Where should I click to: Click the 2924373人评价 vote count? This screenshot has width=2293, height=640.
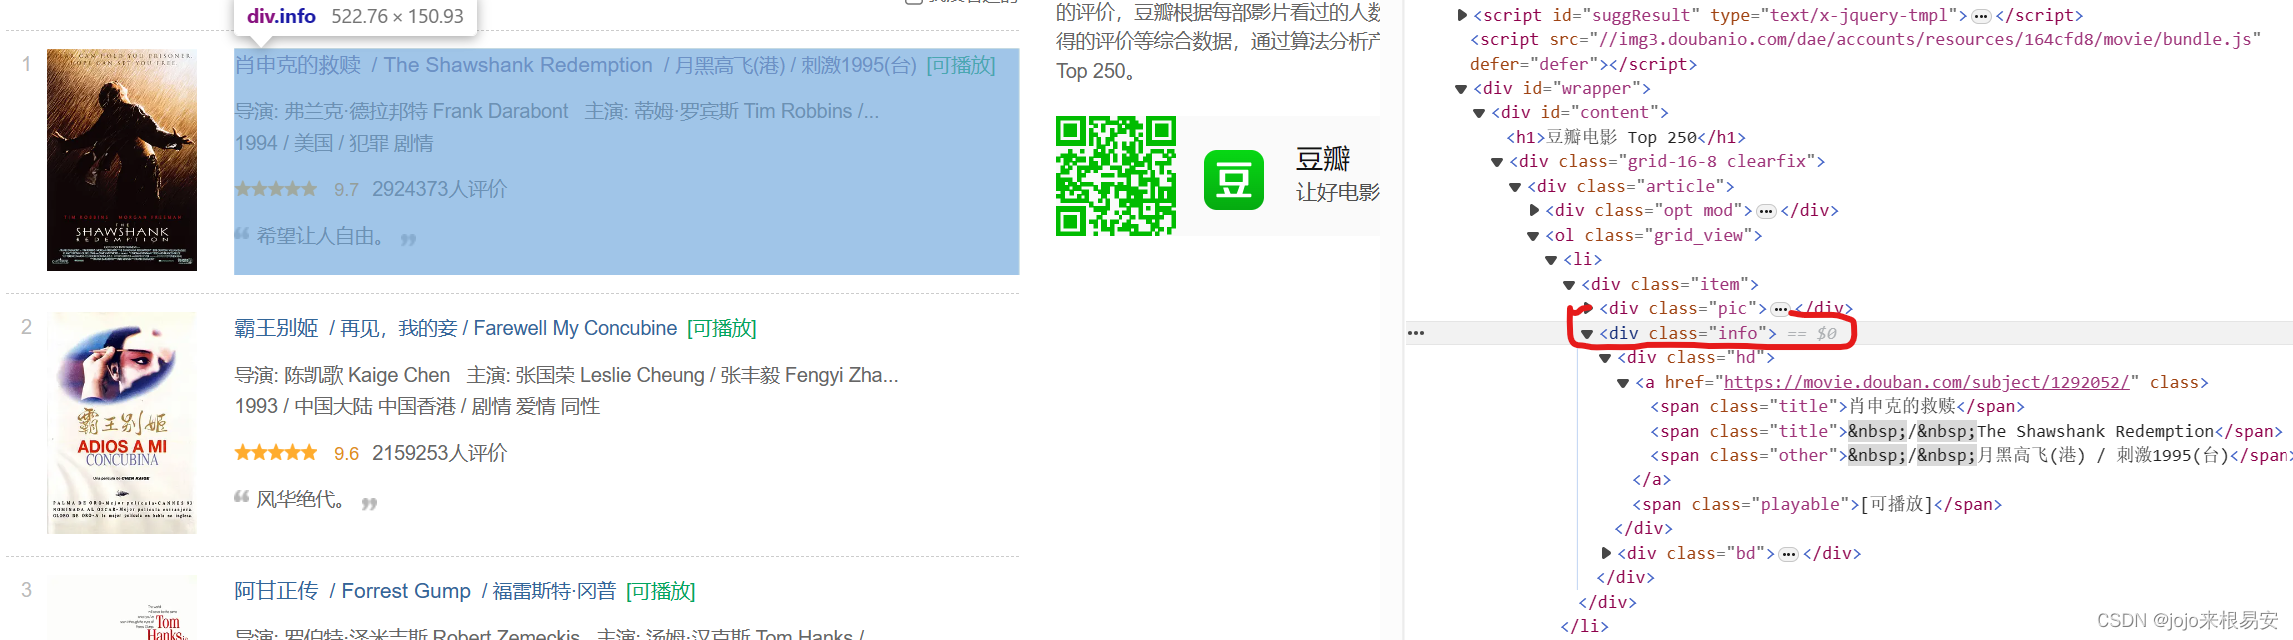(440, 189)
